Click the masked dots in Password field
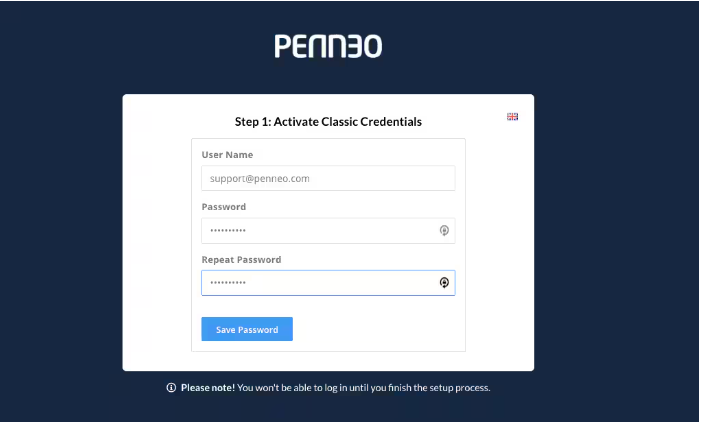This screenshot has height=423, width=701. click(x=228, y=231)
